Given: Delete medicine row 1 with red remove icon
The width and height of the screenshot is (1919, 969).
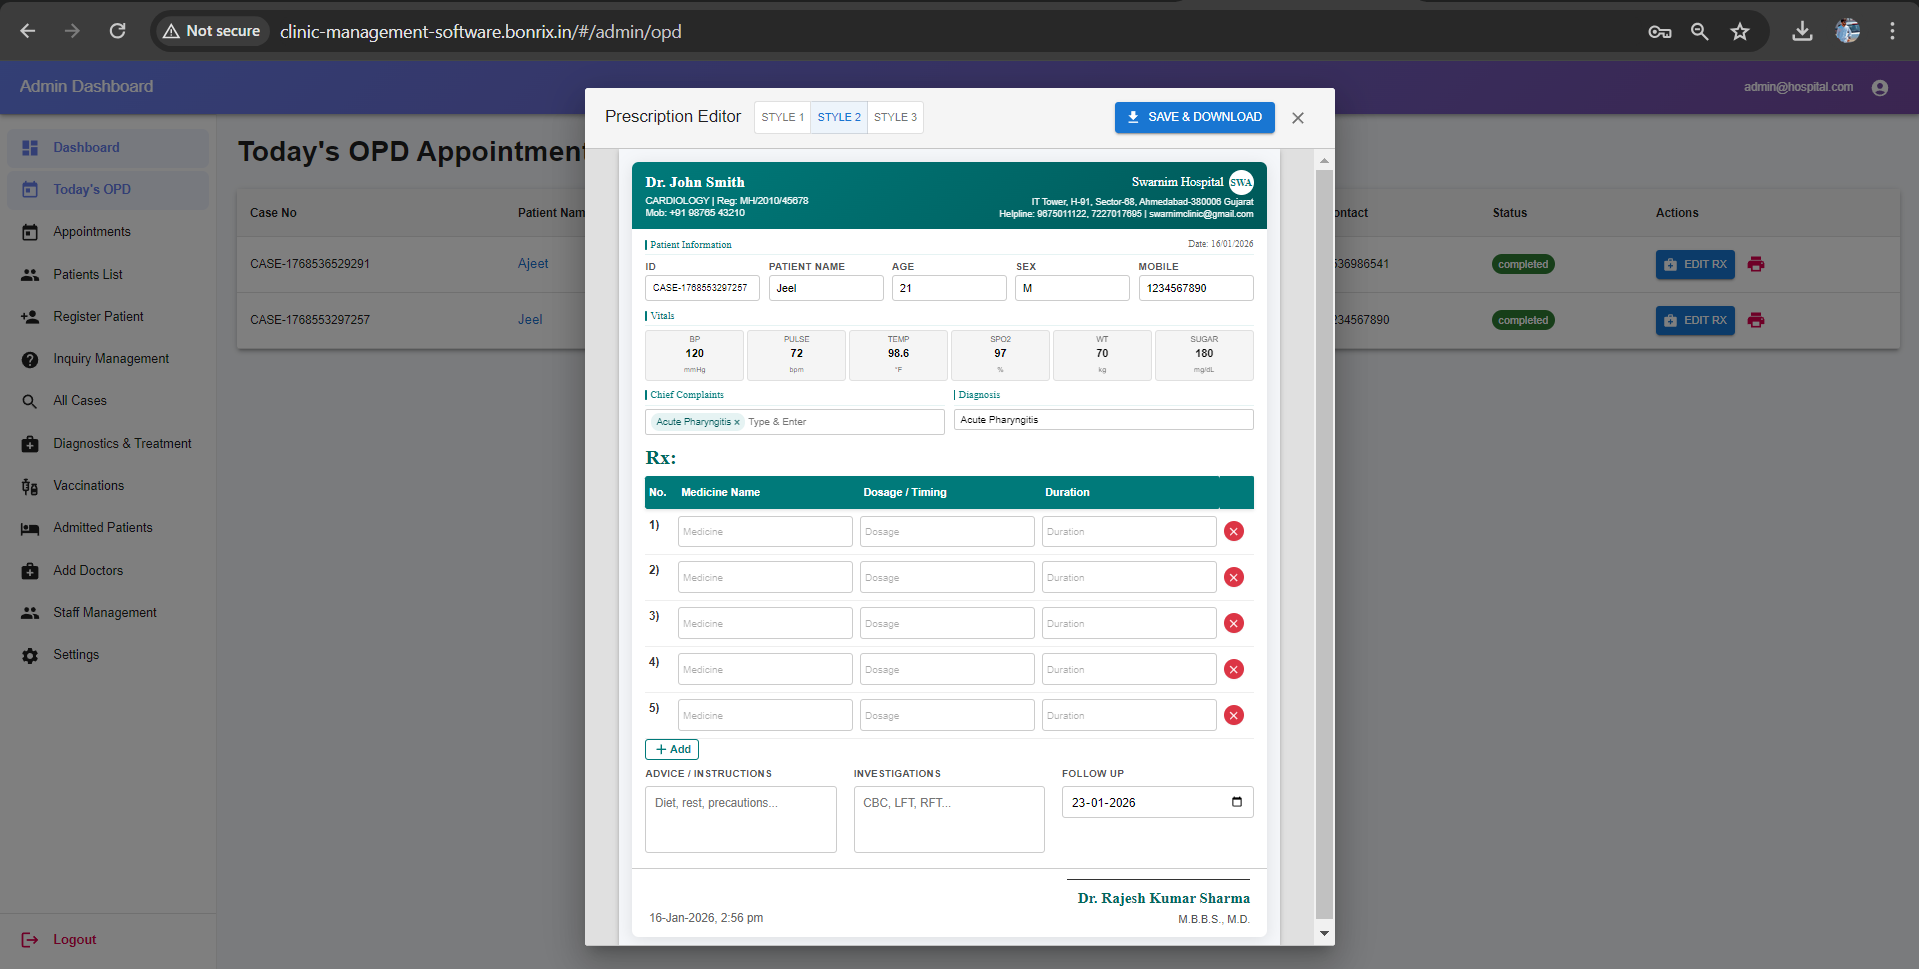Looking at the screenshot, I should [1233, 531].
